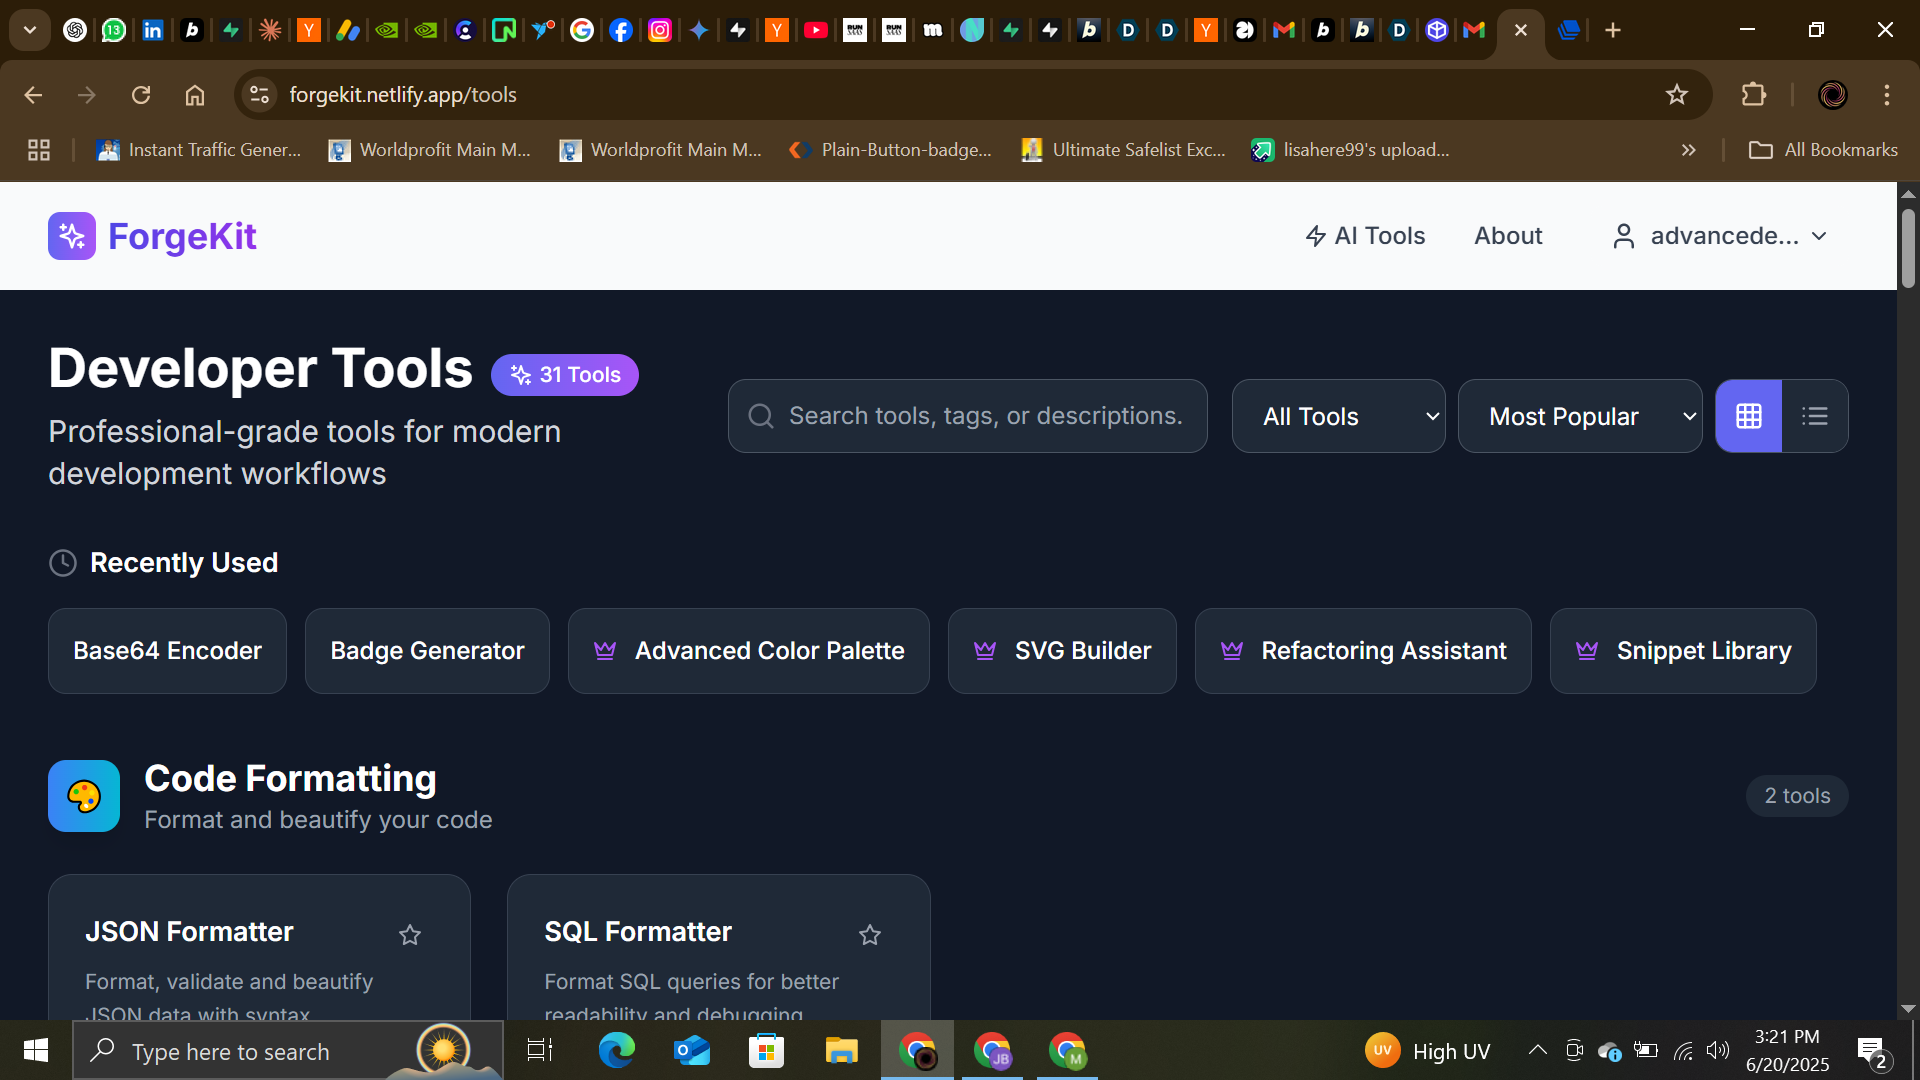
Task: Bookmark this page with star icon
Action: coord(1676,95)
